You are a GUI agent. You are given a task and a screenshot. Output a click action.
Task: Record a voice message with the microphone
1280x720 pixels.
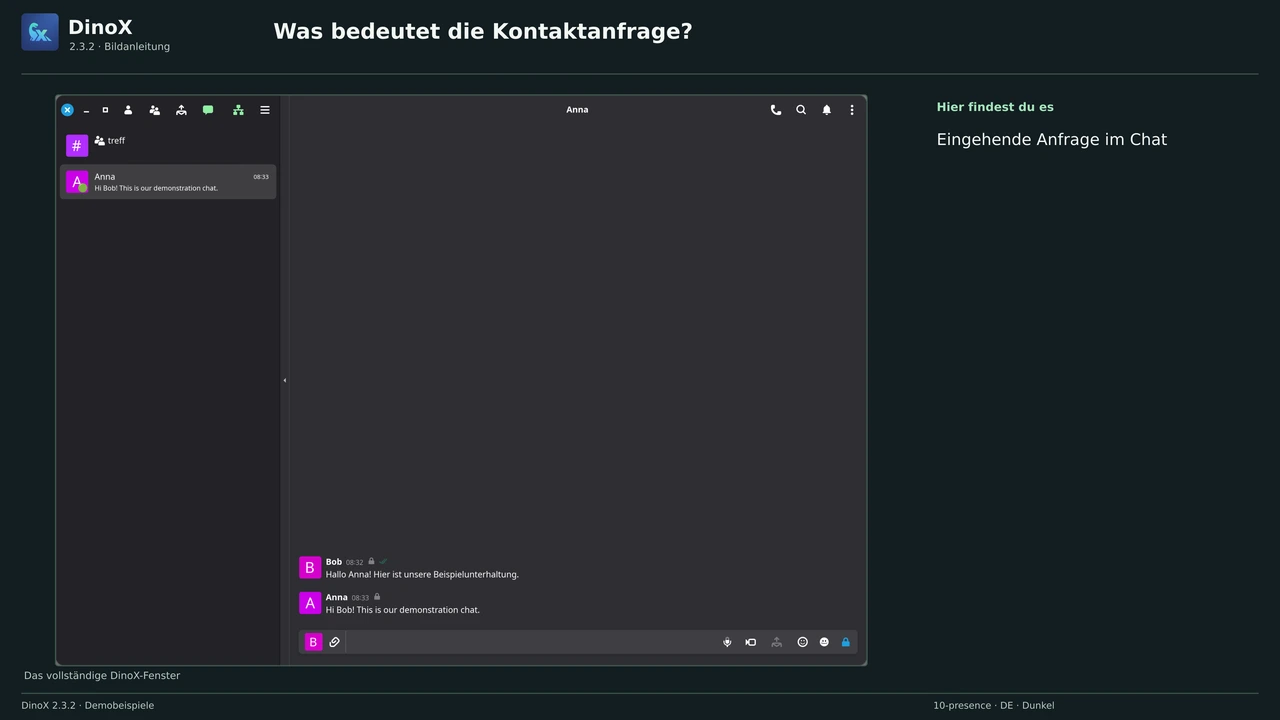(727, 642)
